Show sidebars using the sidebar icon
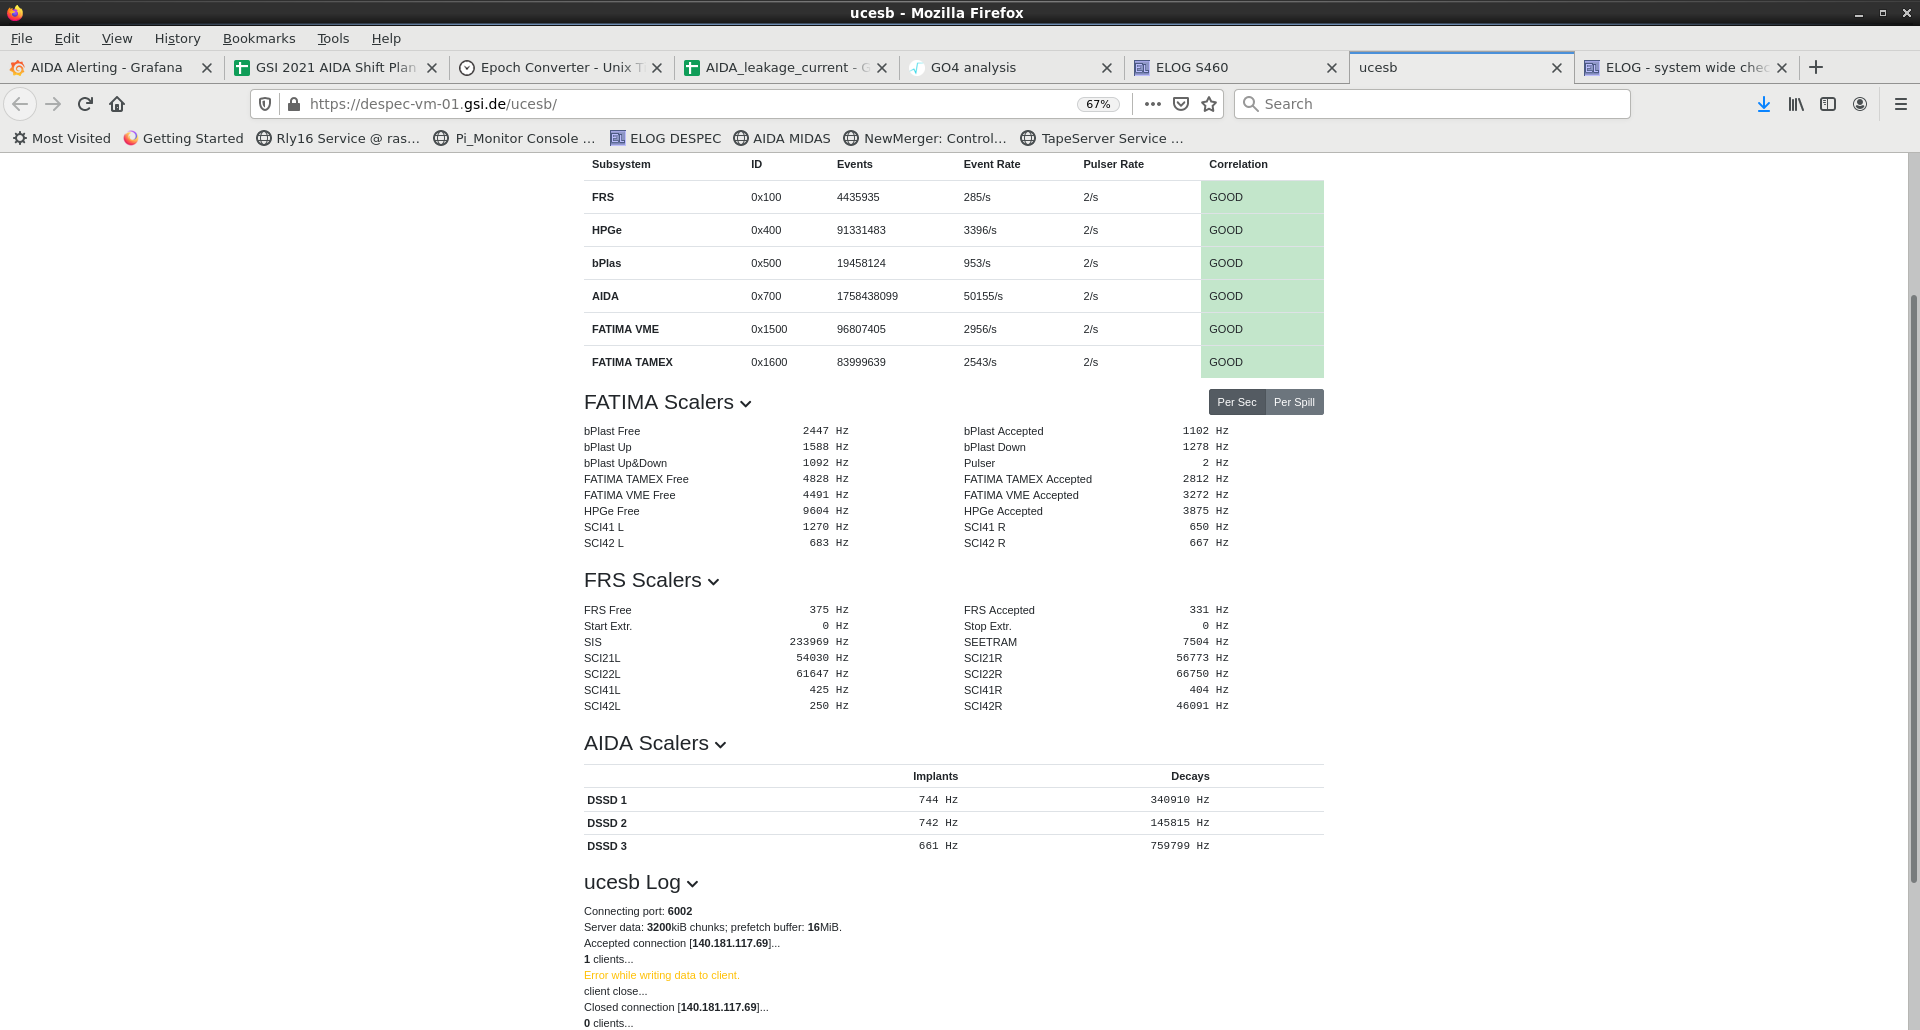Screen dimensions: 1920x1030 1828,104
